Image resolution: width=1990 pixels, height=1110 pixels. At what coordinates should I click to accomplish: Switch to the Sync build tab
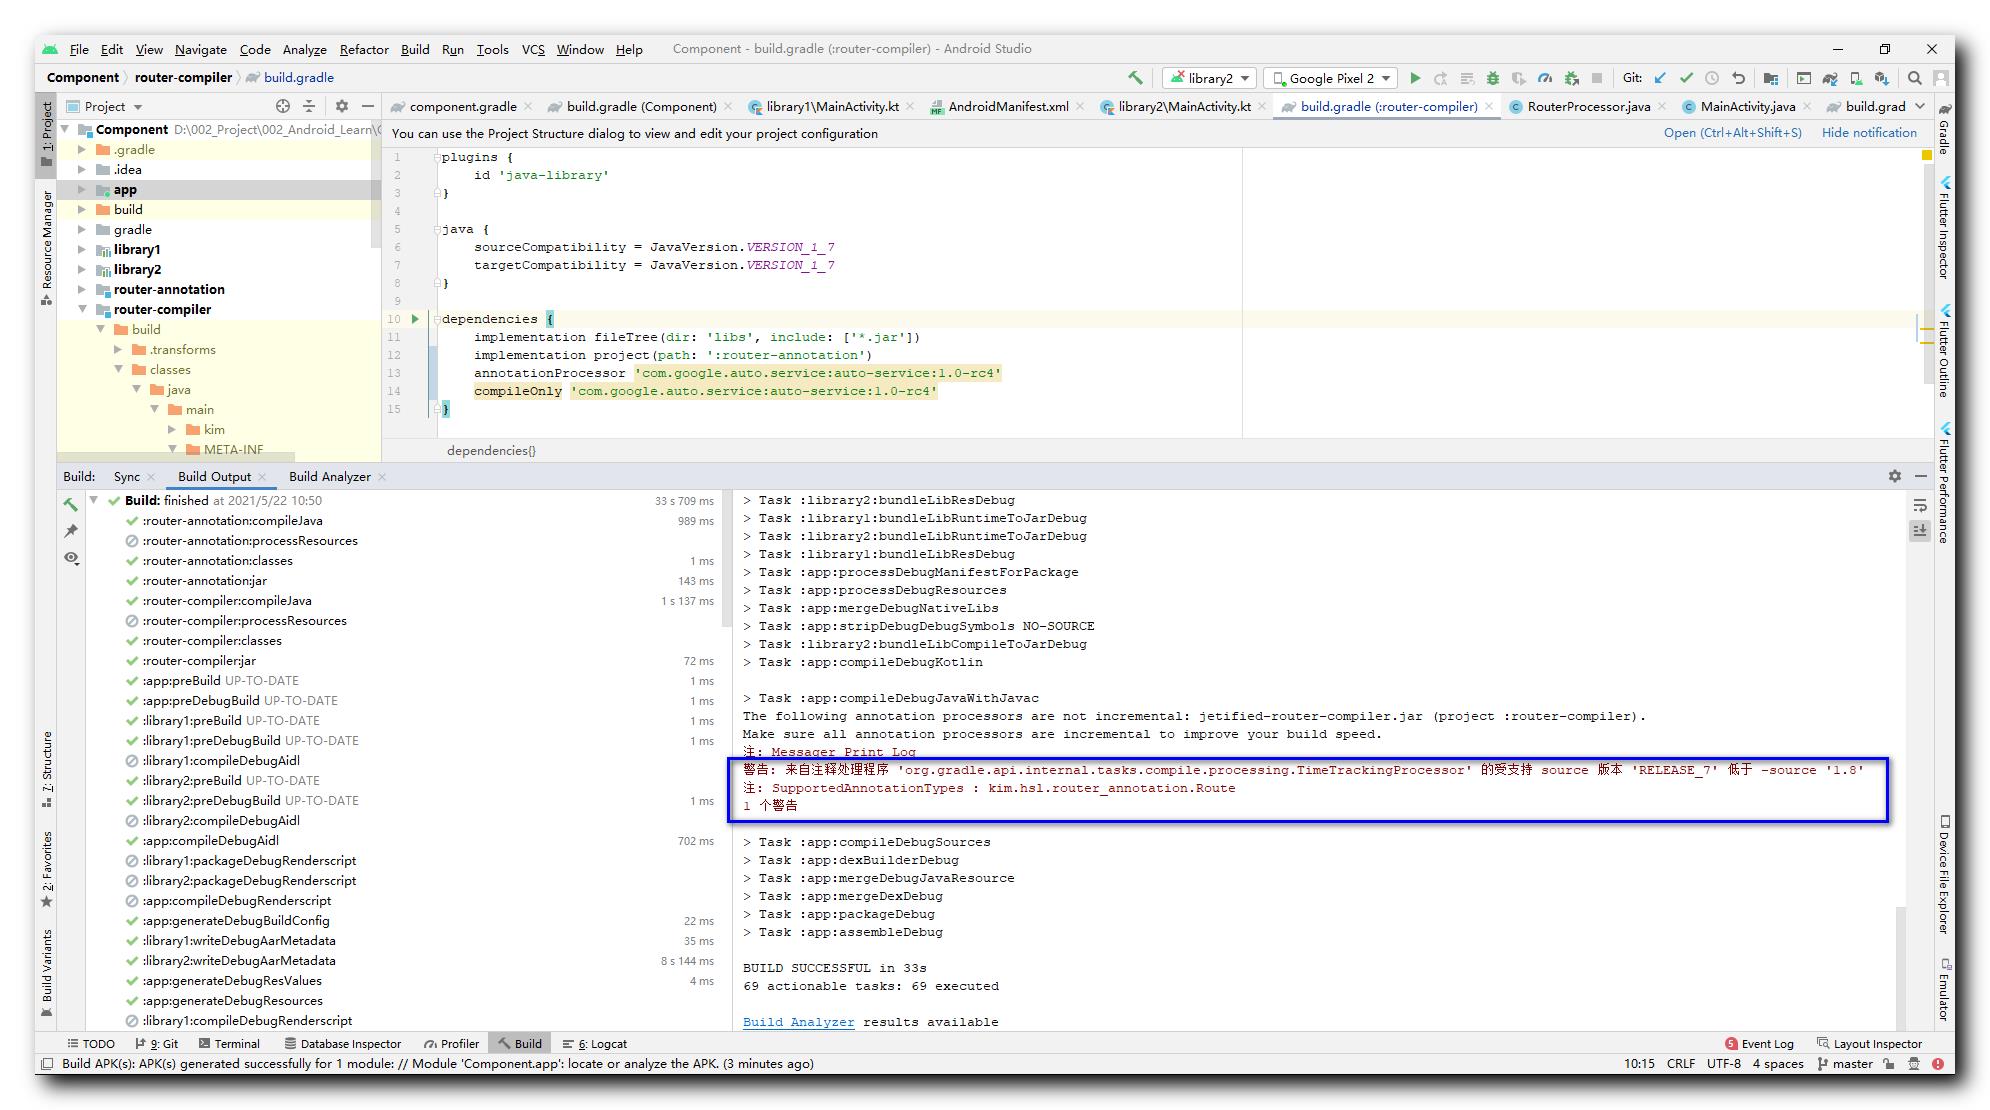pyautogui.click(x=127, y=476)
